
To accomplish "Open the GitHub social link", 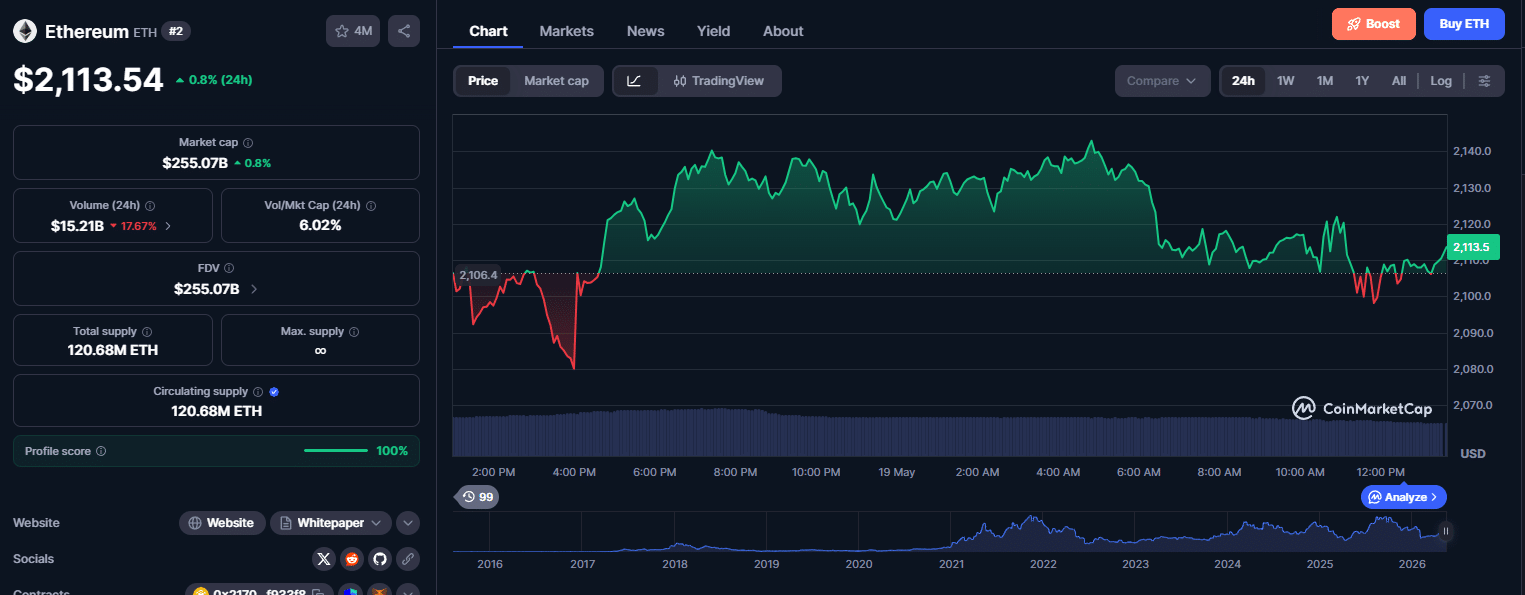I will (379, 559).
